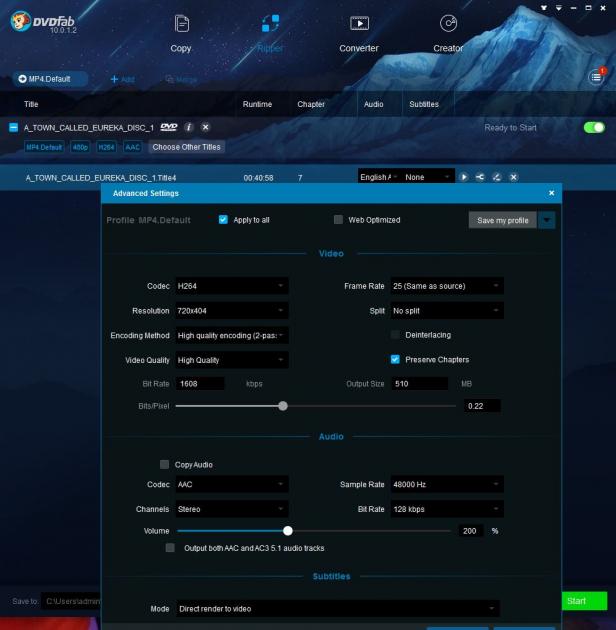
Task: Enable output both AAC and AC3 tracks
Action: point(170,548)
